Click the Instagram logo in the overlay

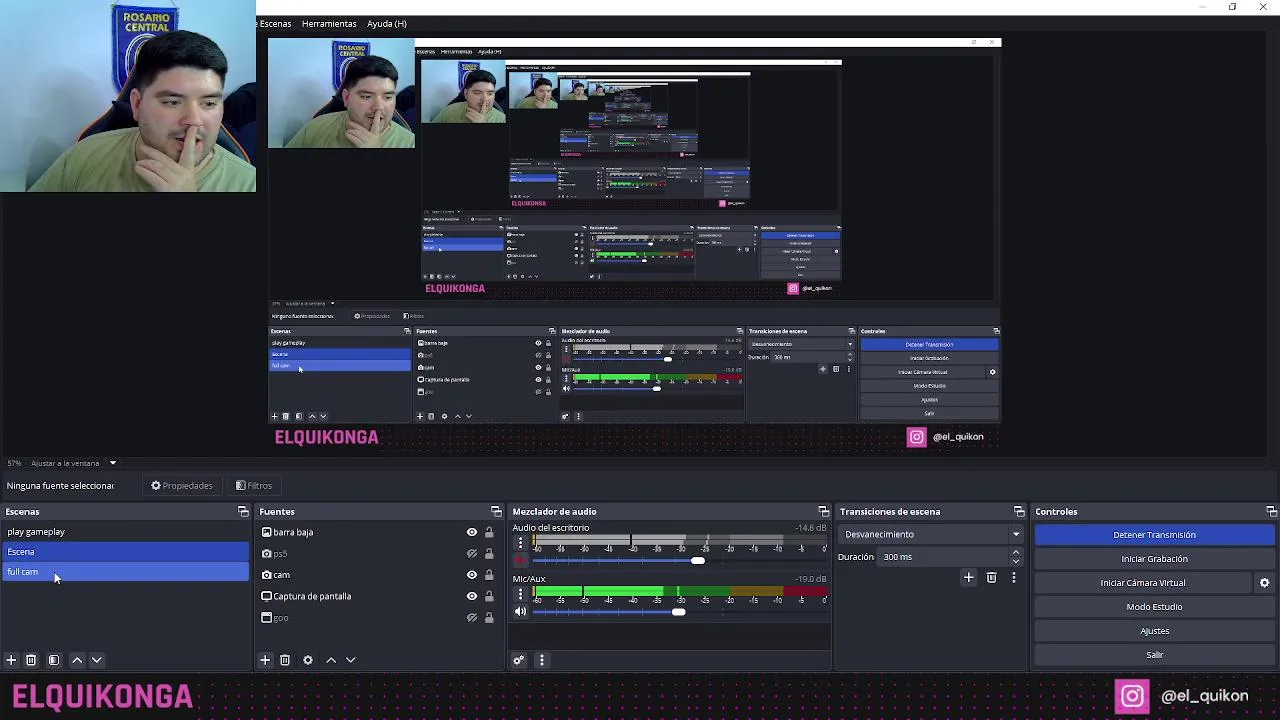pos(1132,696)
